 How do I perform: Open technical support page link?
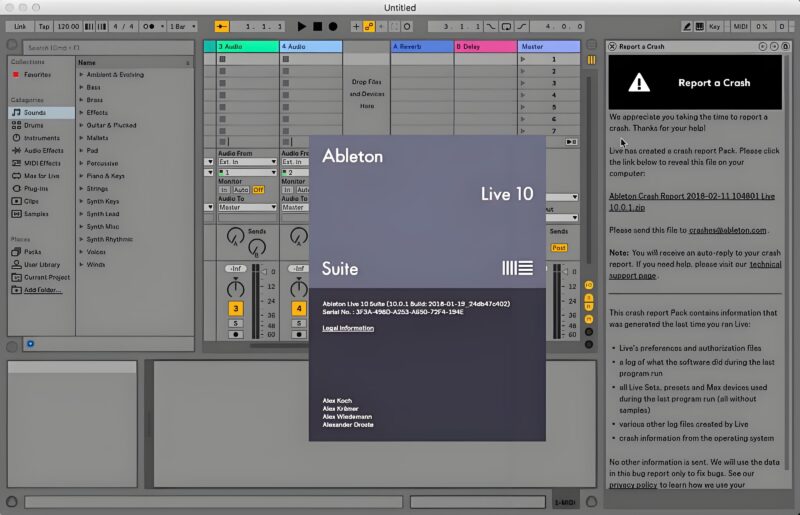coord(695,270)
